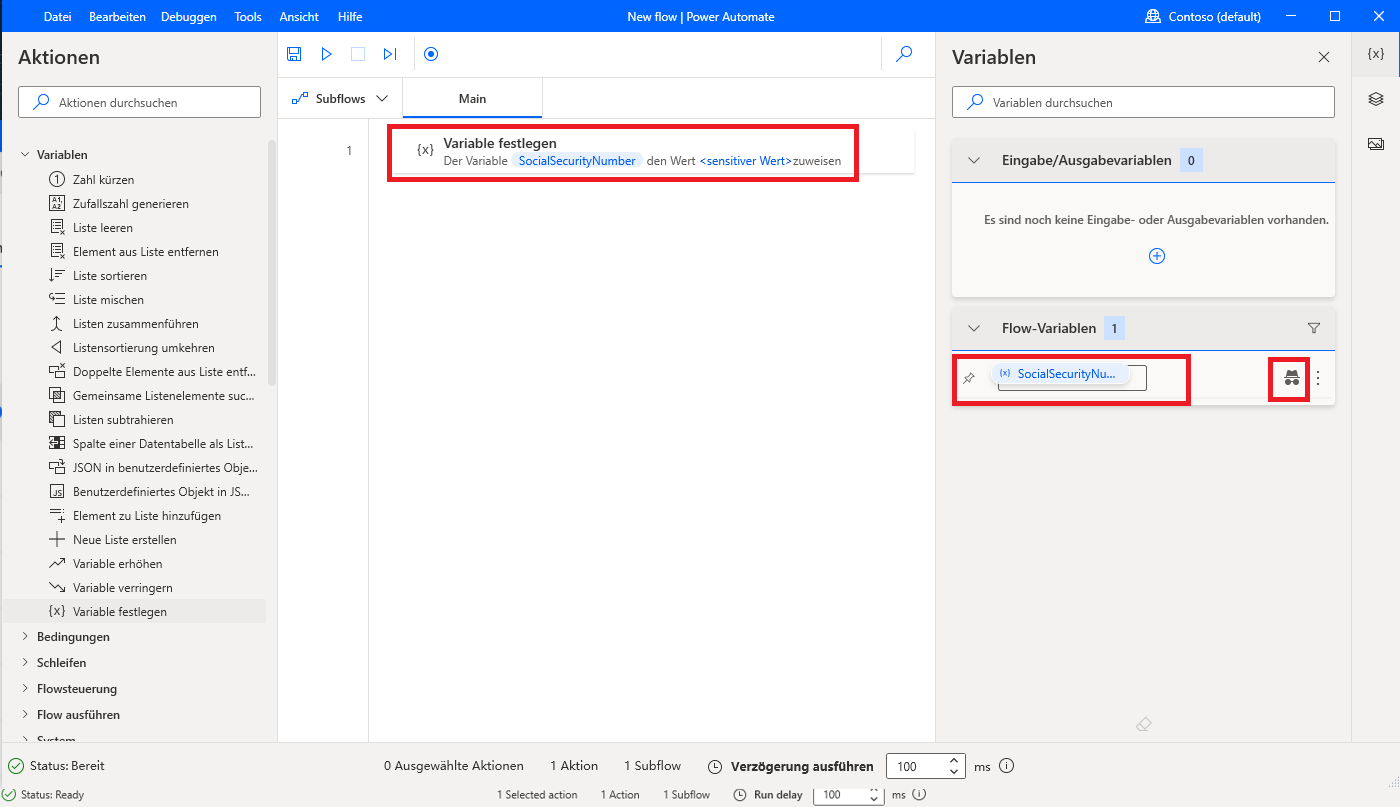This screenshot has height=807, width=1400.
Task: Click the eraser icon in Variablen panel
Action: (x=1144, y=724)
